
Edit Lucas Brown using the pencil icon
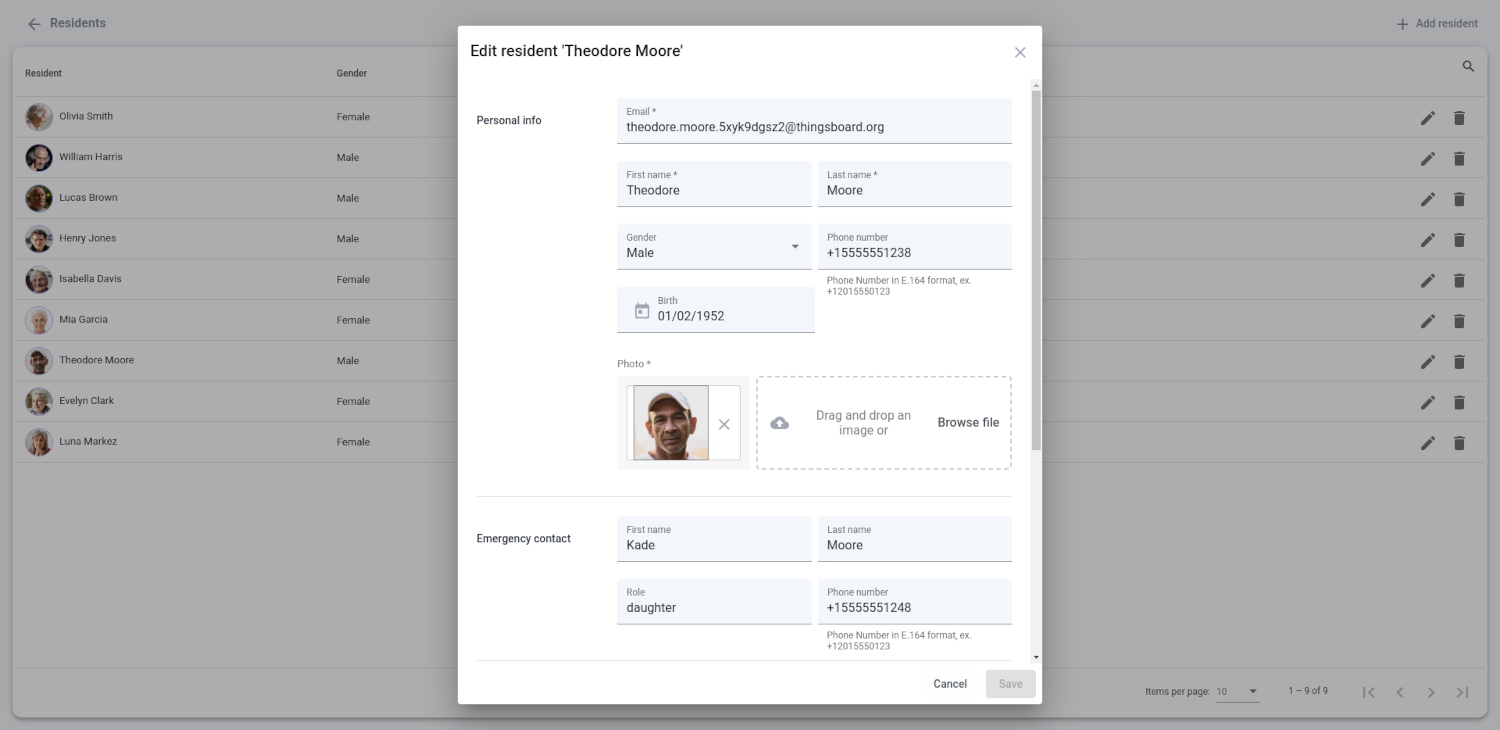[x=1428, y=199]
